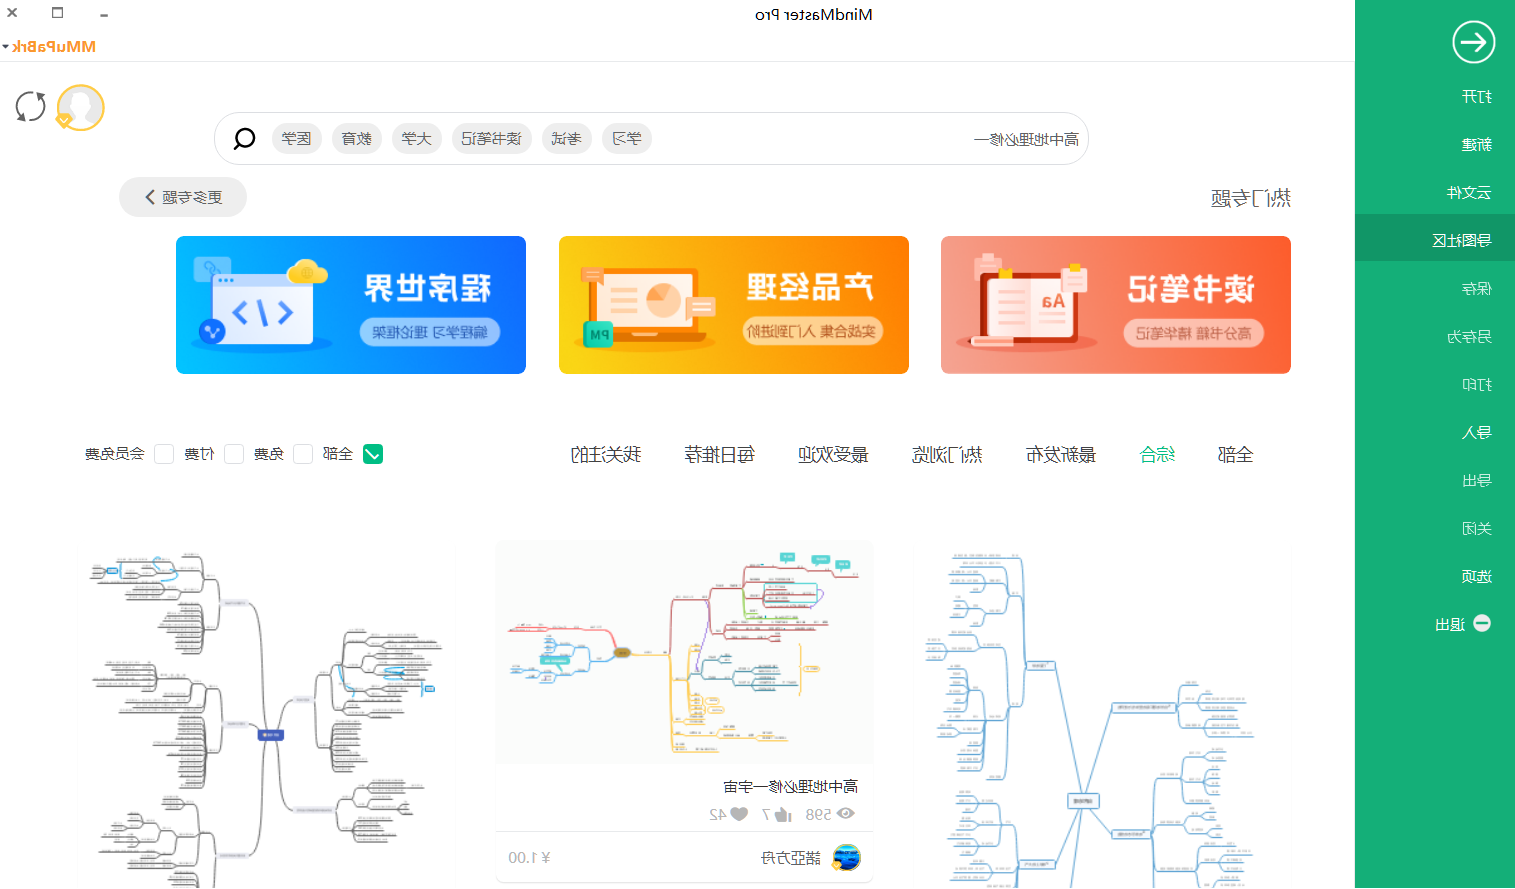Click the MindMaster Pro window title
Viewport: 1515px width, 889px height.
tap(813, 15)
